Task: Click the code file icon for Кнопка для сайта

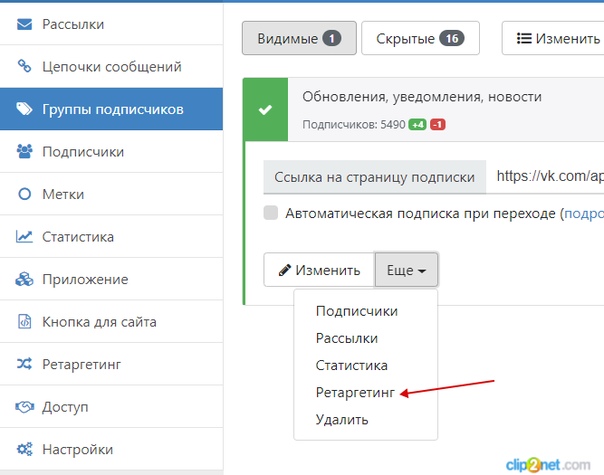Action: point(24,322)
